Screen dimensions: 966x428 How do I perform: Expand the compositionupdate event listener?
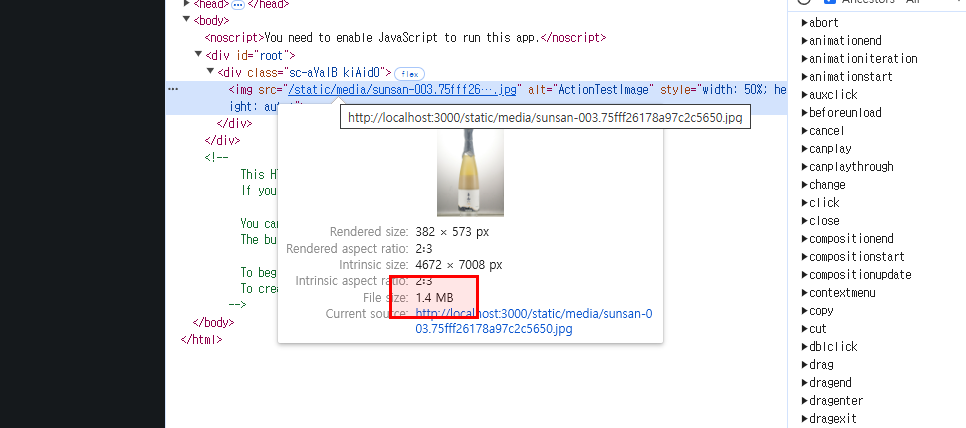[805, 275]
